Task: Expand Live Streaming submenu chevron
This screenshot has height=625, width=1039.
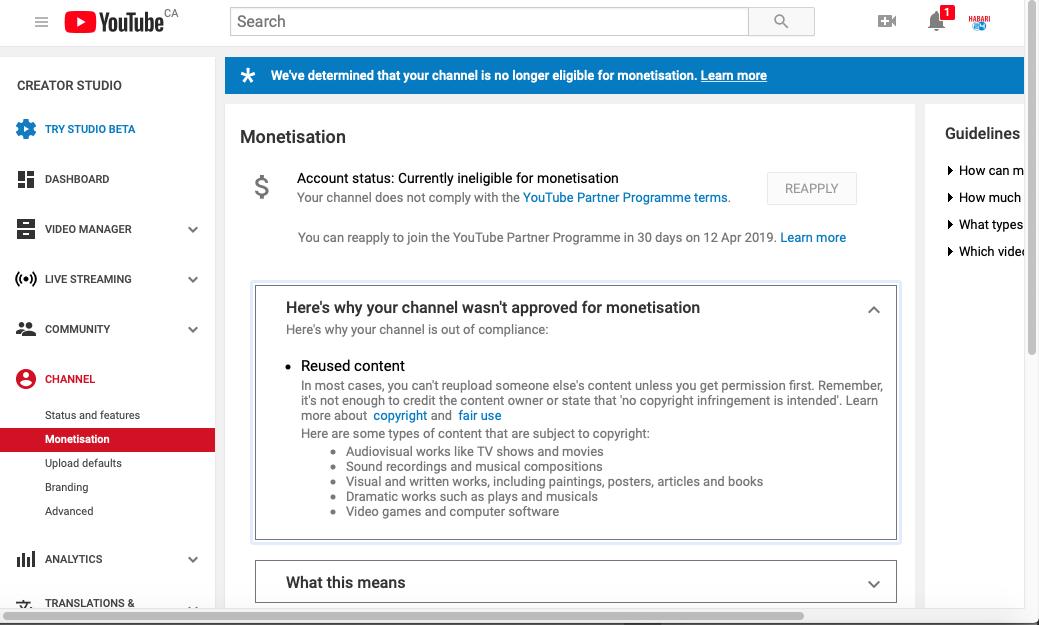Action: (193, 279)
